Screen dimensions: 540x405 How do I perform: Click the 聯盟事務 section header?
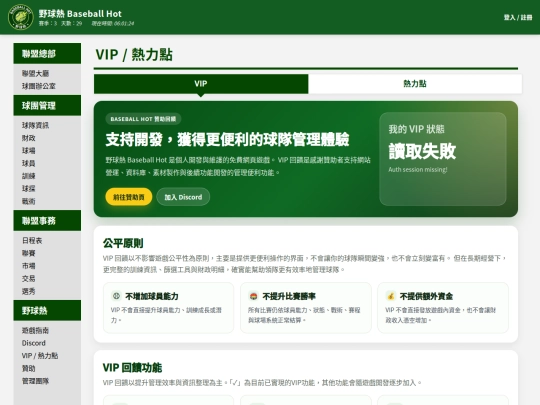click(47, 221)
